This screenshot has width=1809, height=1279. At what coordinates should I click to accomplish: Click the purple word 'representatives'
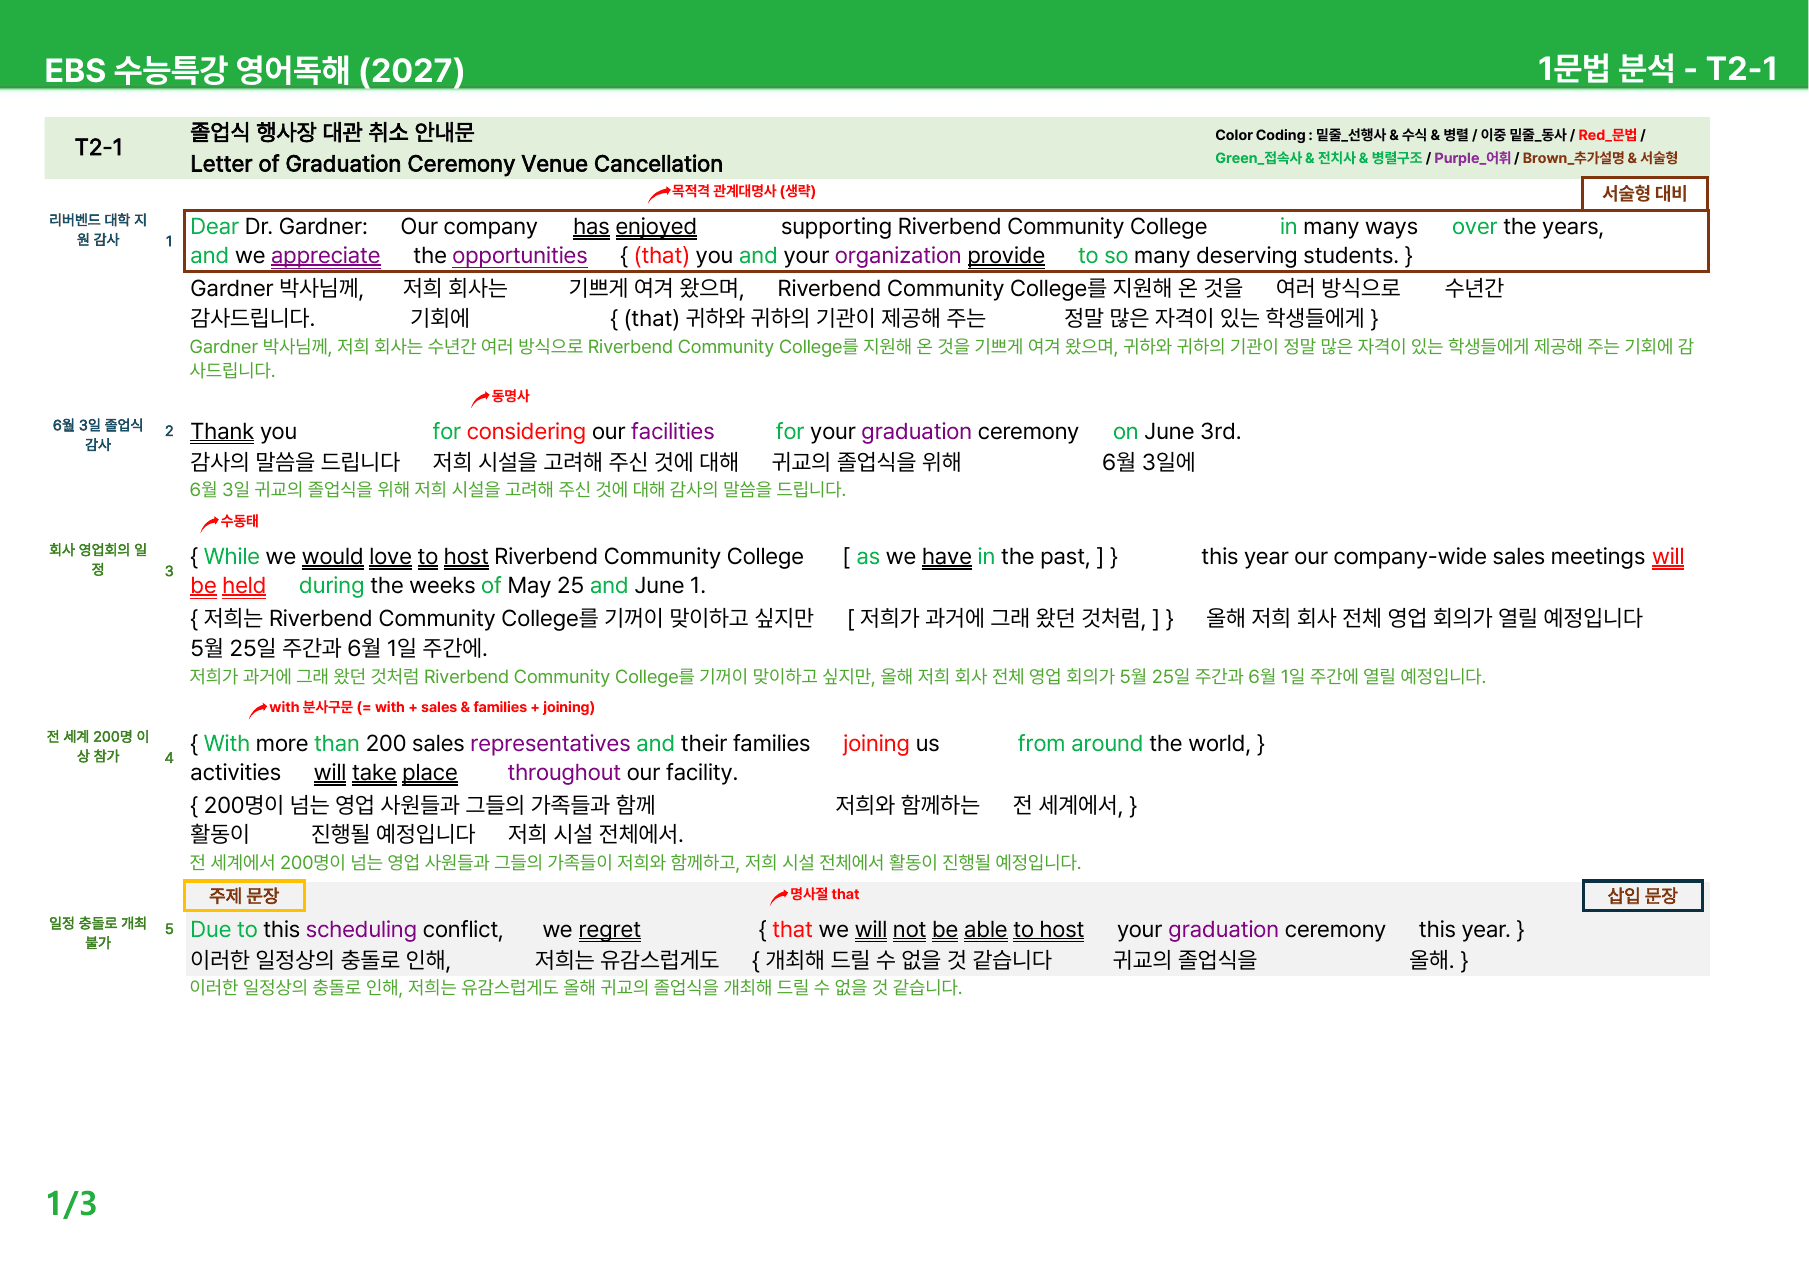[550, 744]
